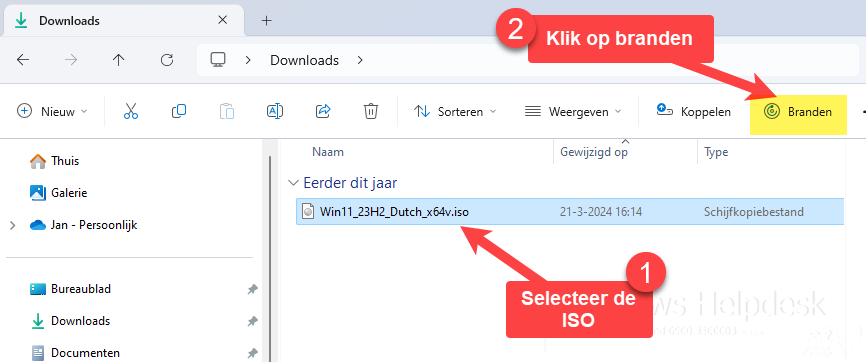Open a new tab with the plus button
Image resolution: width=866 pixels, height=362 pixels.
coord(267,21)
